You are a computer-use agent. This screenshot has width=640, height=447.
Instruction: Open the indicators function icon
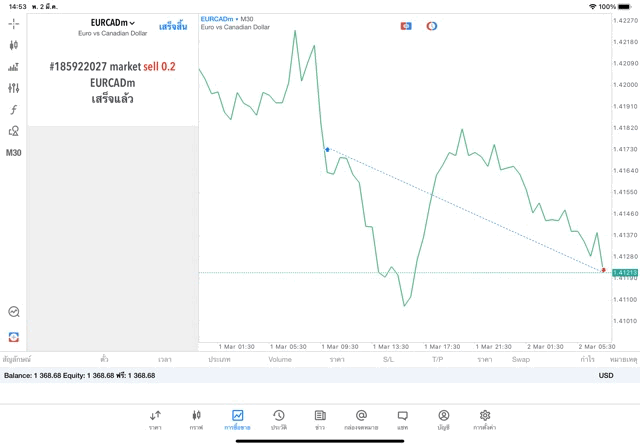click(13, 110)
